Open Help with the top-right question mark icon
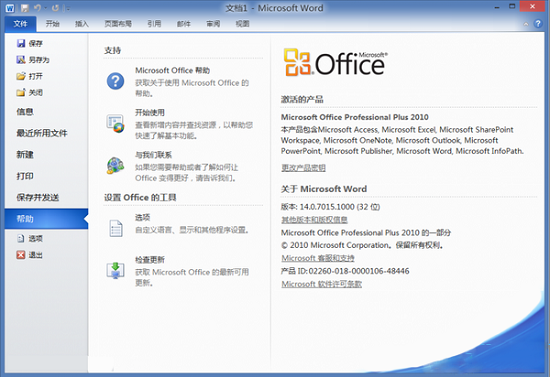 [x=538, y=23]
